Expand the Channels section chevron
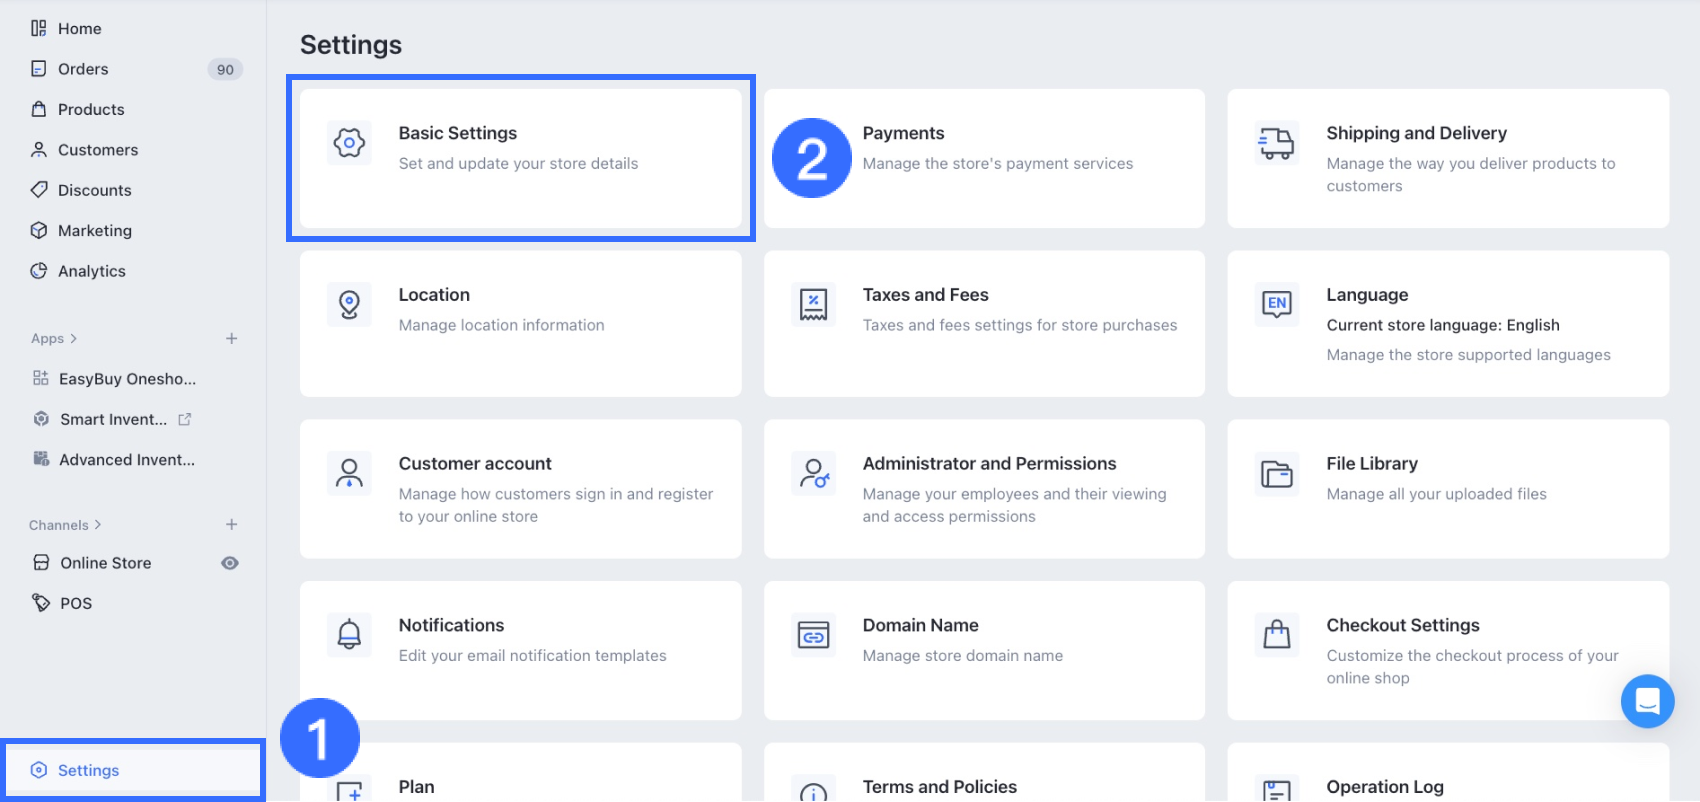Screen dimensions: 1700x802 coord(98,525)
